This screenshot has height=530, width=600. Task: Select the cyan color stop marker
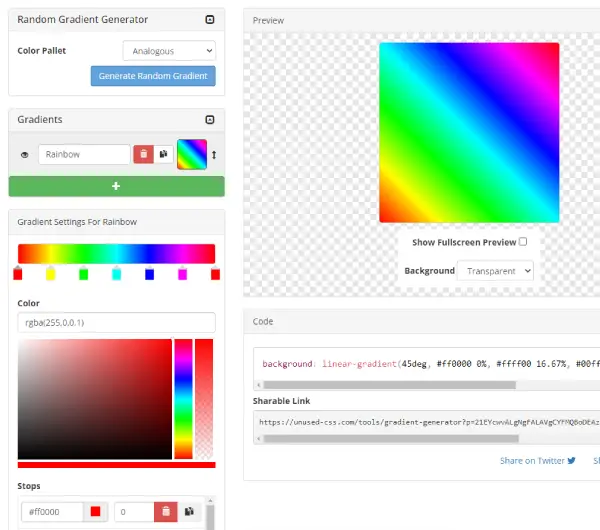click(x=116, y=273)
